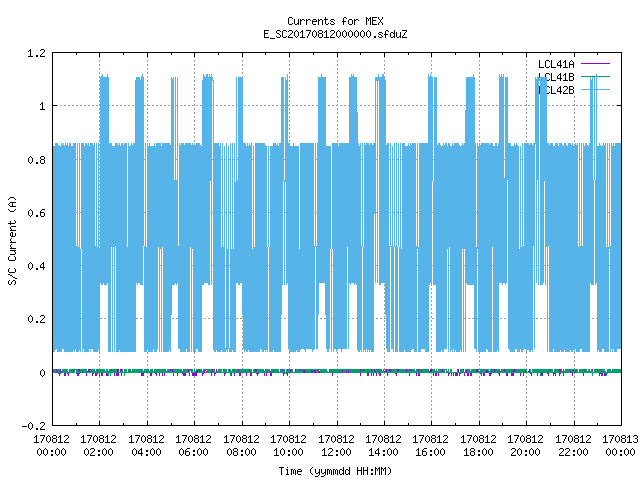Screen dimensions: 640x480
Task: Click the x-axis tick '170812 12:00'
Action: [x=336, y=446]
